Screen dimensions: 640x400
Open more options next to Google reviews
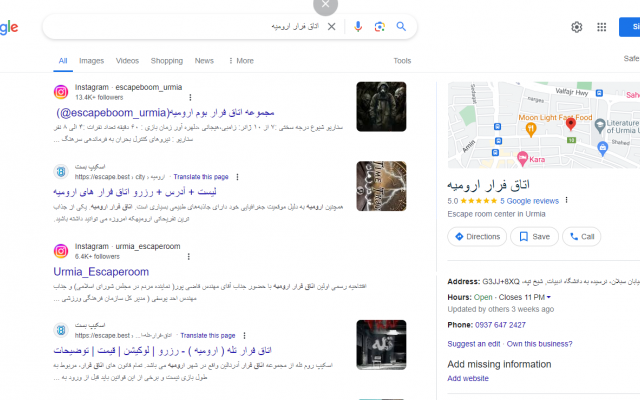point(566,200)
